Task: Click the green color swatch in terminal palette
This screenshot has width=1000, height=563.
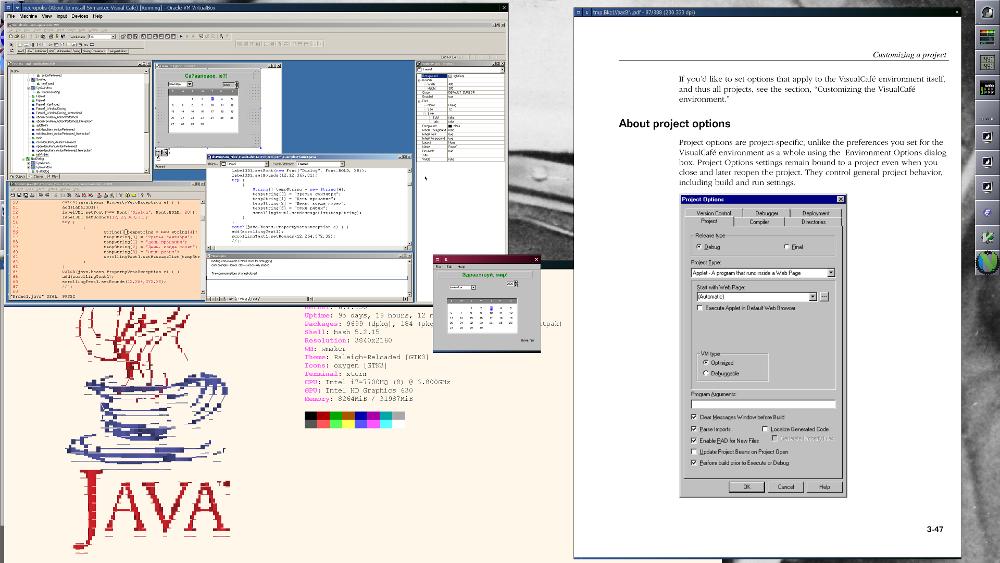Action: click(336, 416)
